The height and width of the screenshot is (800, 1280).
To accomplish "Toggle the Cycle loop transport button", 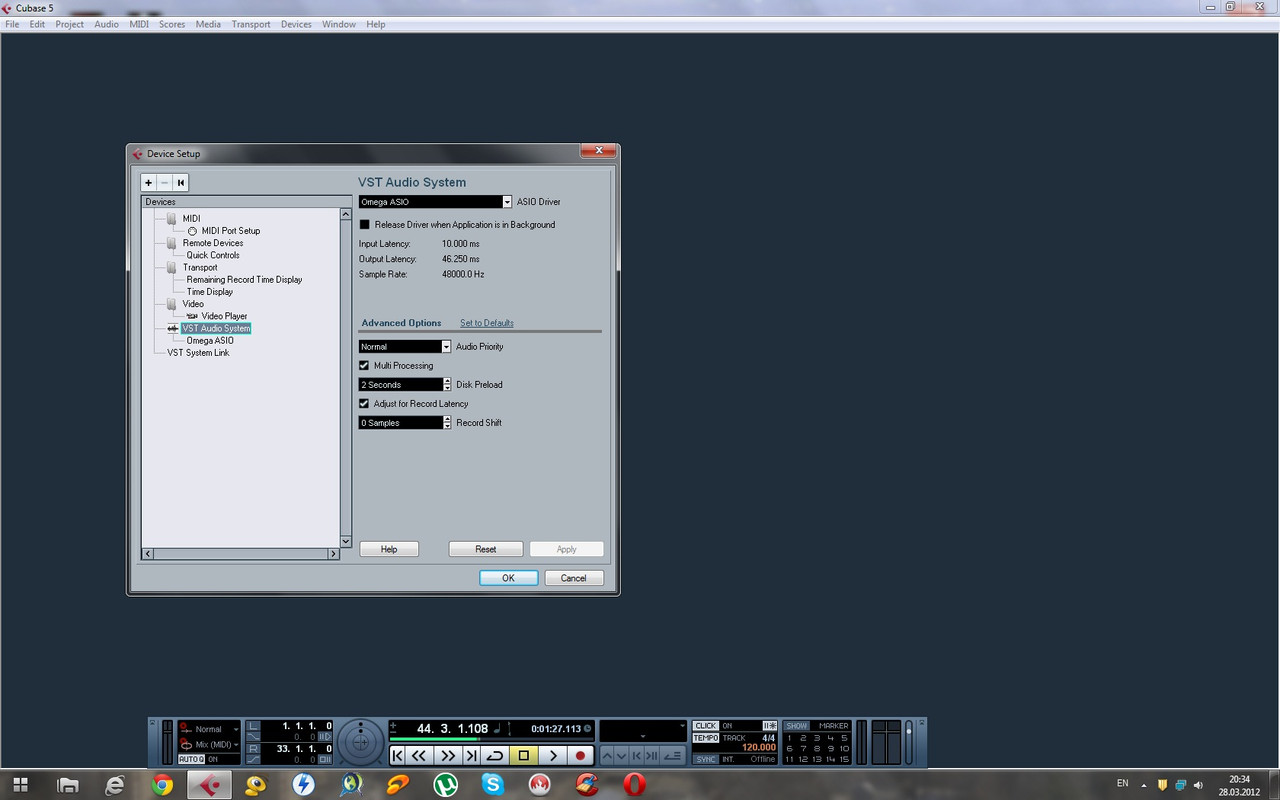I will point(495,756).
